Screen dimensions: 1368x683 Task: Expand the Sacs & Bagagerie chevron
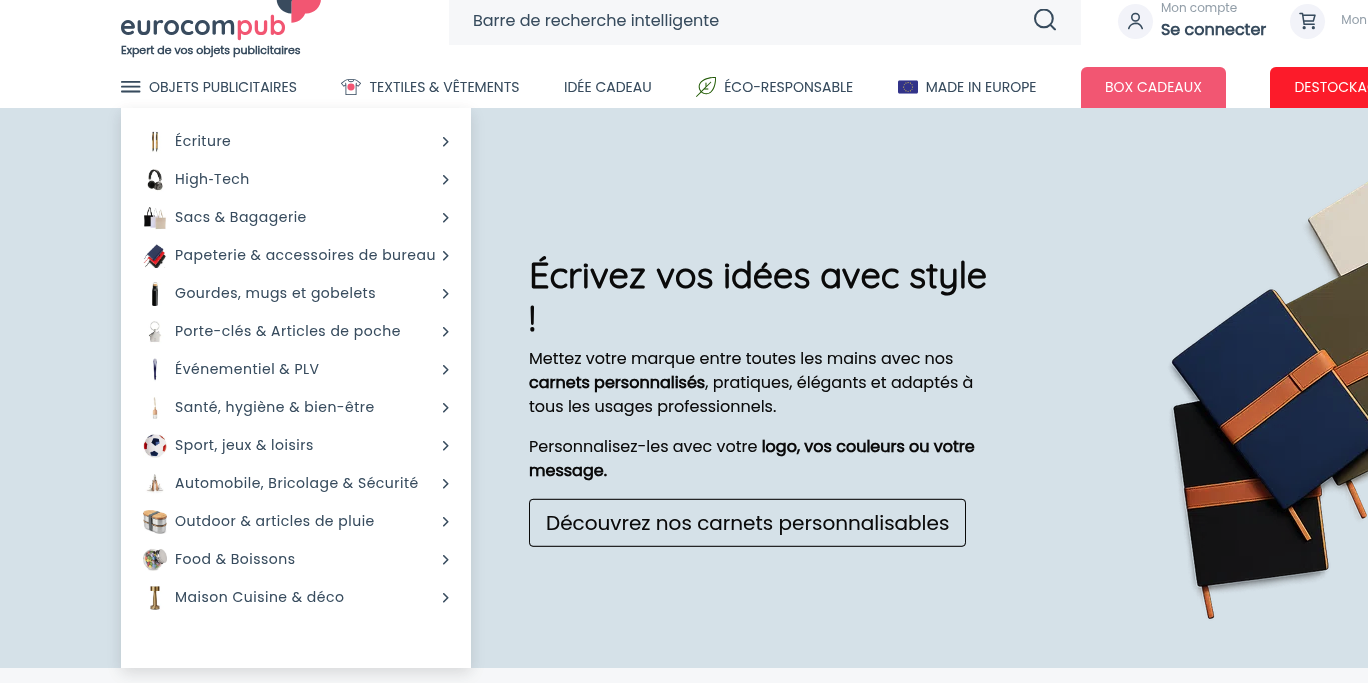pyautogui.click(x=445, y=218)
